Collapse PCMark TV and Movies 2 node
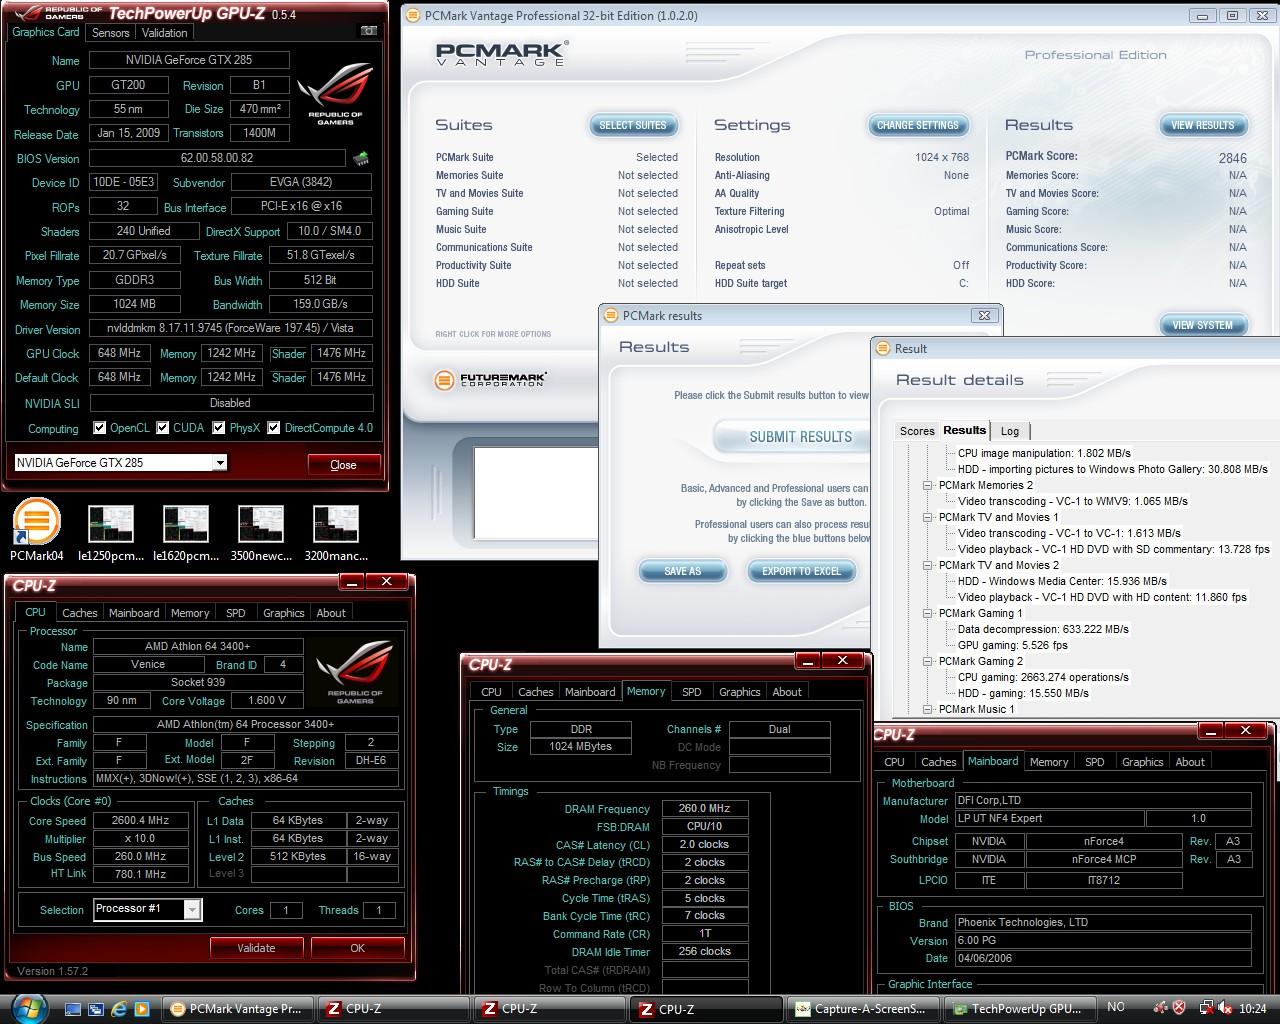Image resolution: width=1280 pixels, height=1024 pixels. coord(927,565)
